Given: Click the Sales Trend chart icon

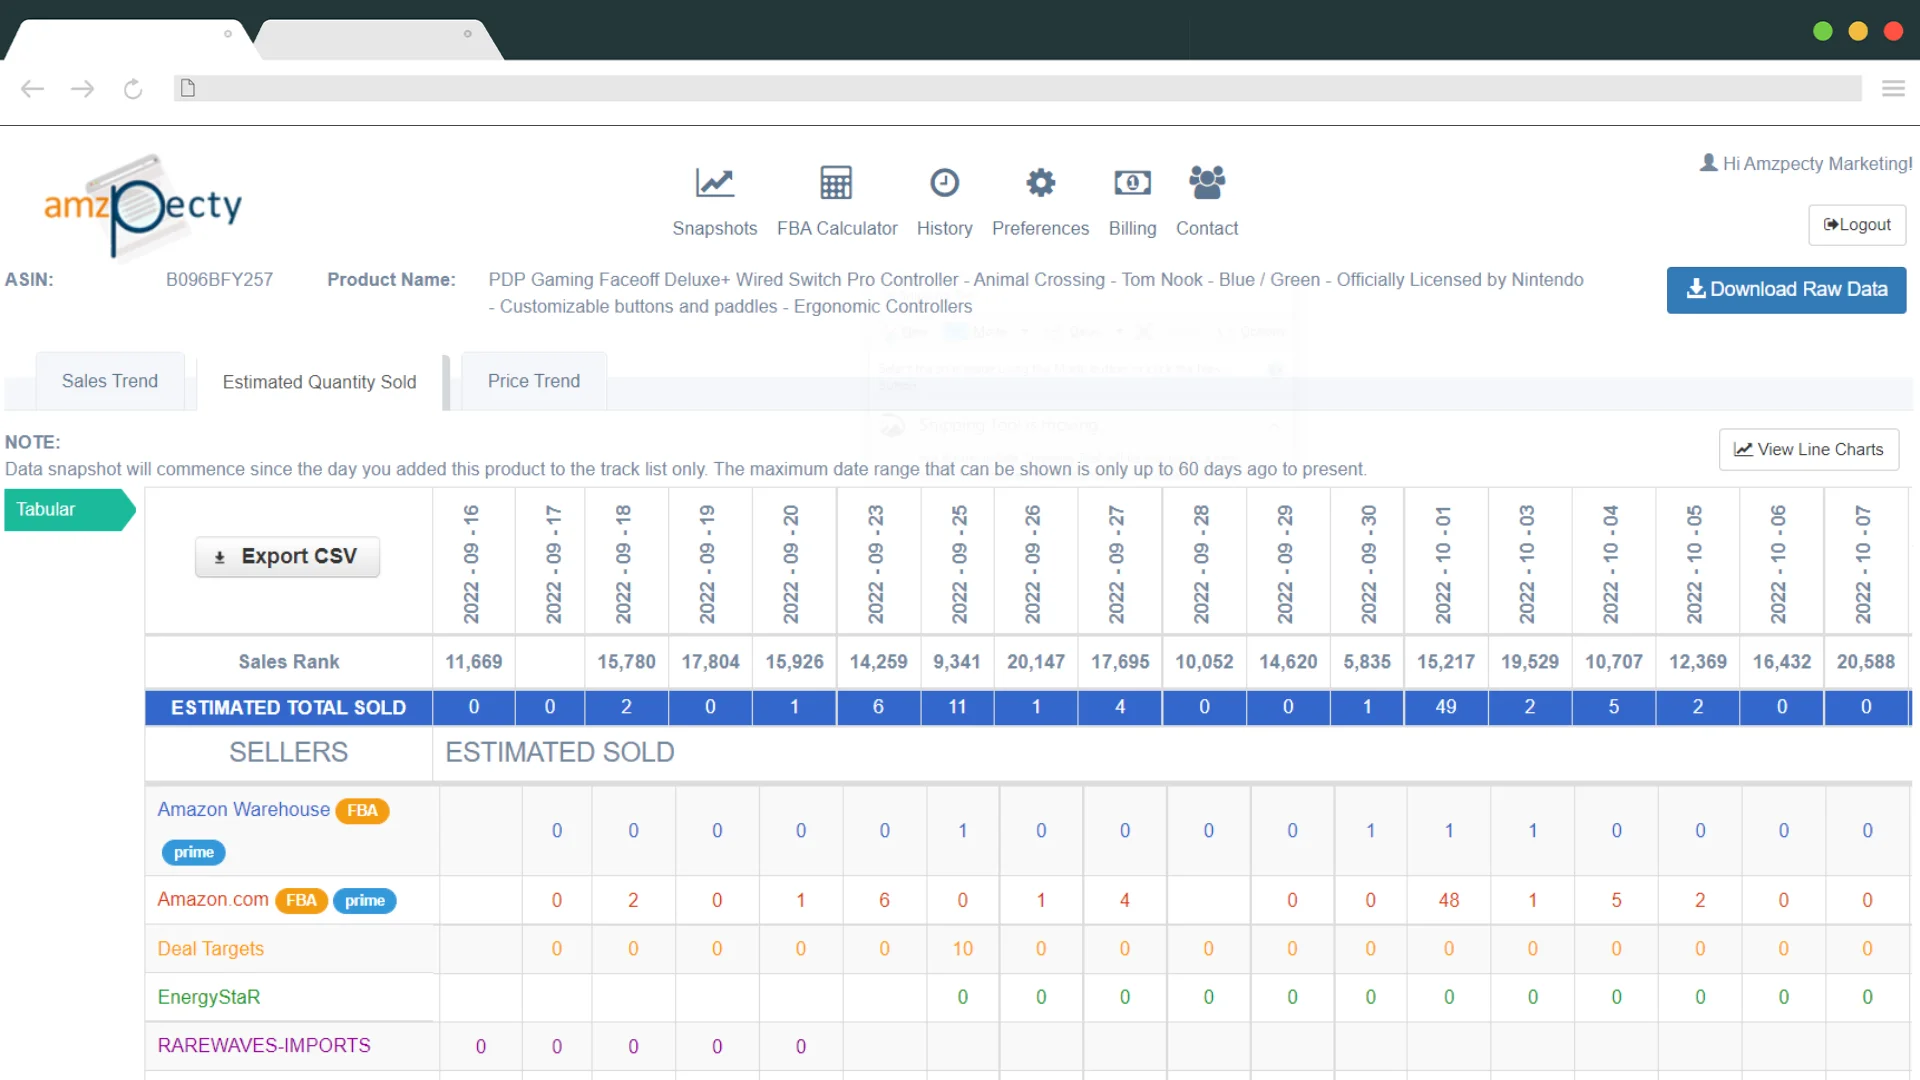Looking at the screenshot, I should [x=109, y=381].
